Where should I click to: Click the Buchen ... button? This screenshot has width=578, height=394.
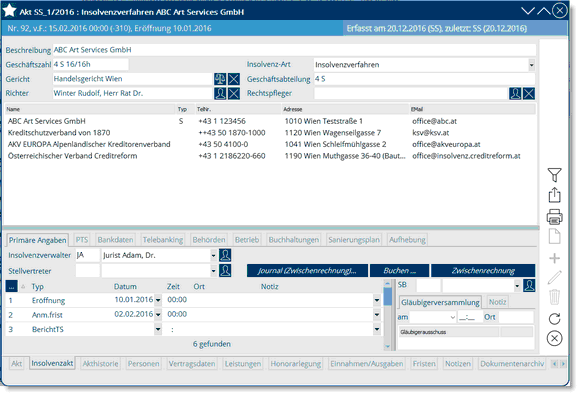[399, 271]
